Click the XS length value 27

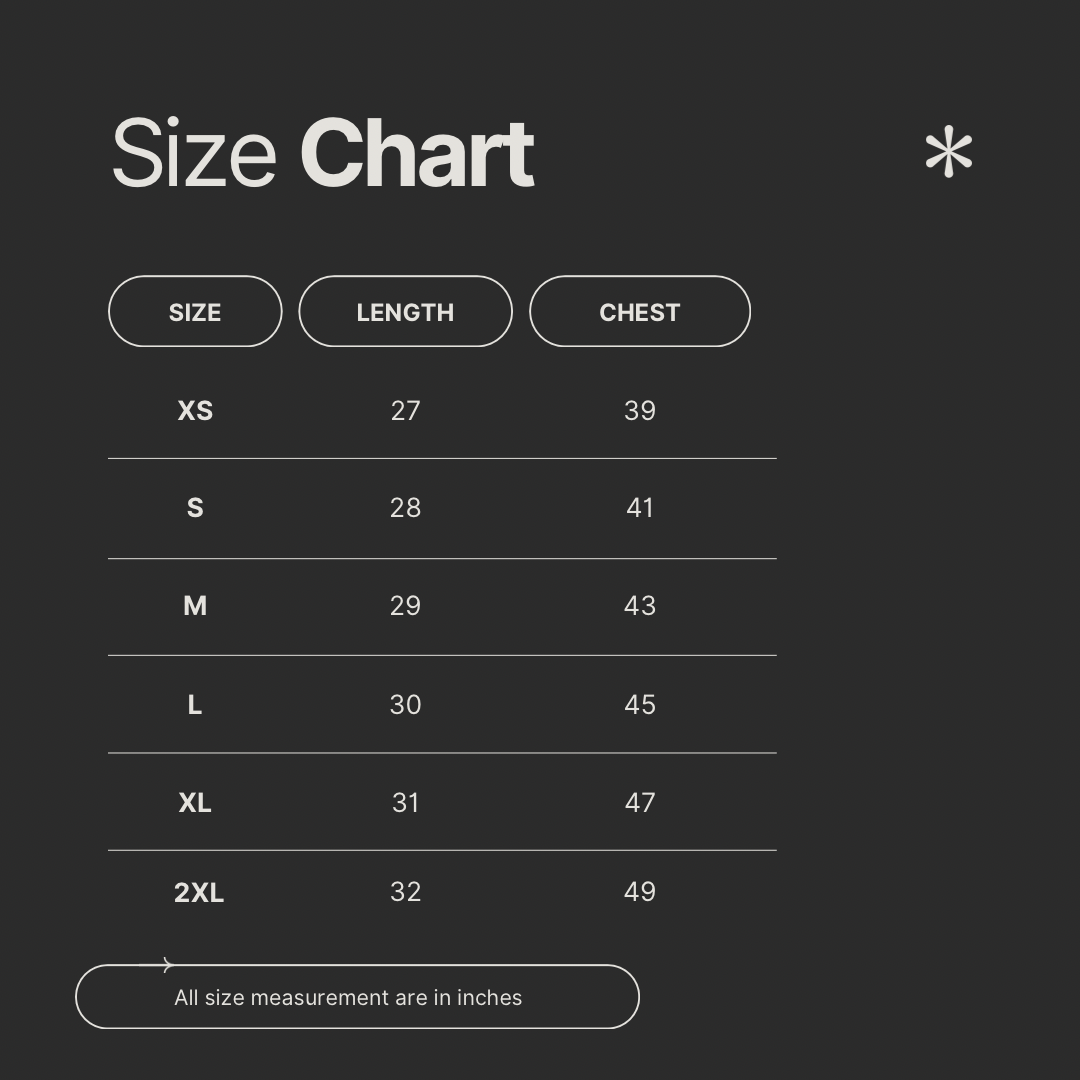405,411
